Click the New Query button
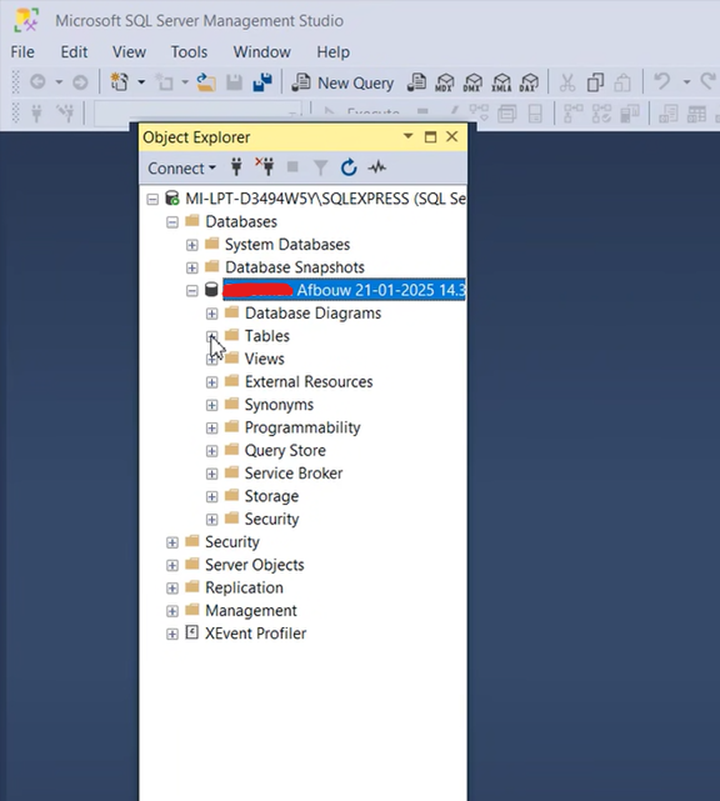This screenshot has height=801, width=720. (x=342, y=83)
